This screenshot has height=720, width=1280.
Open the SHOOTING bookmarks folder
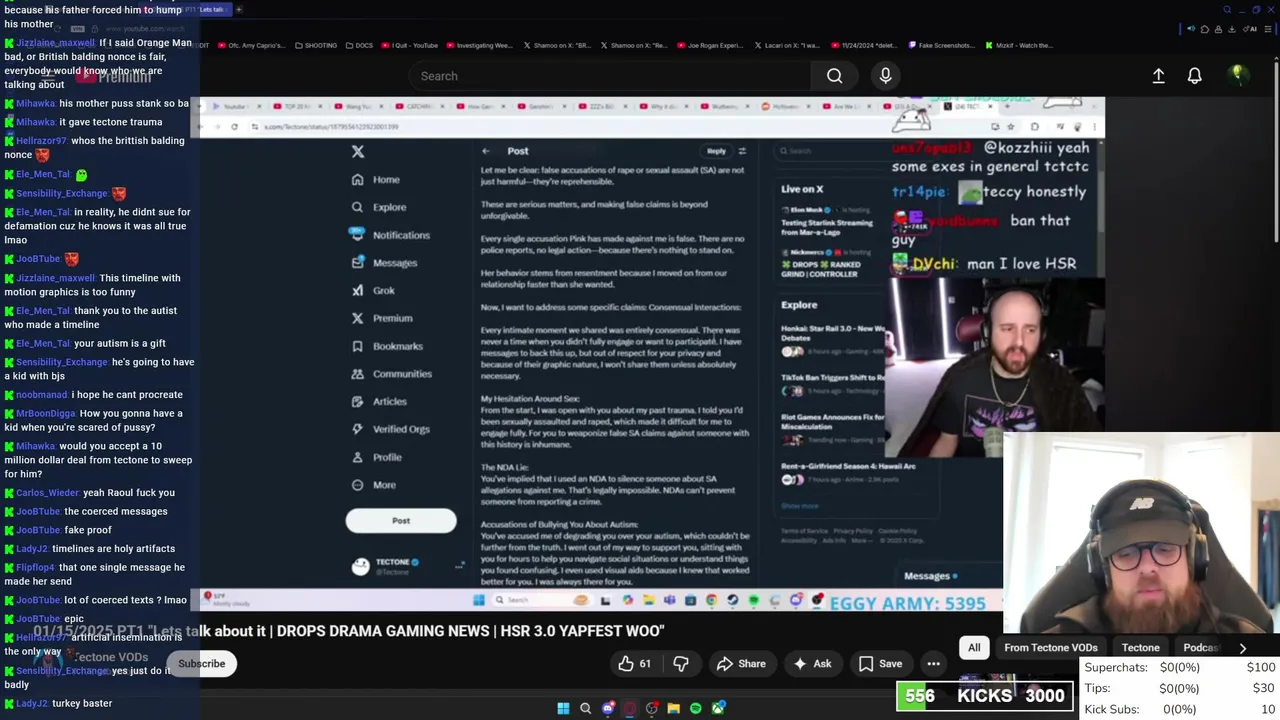[x=315, y=45]
